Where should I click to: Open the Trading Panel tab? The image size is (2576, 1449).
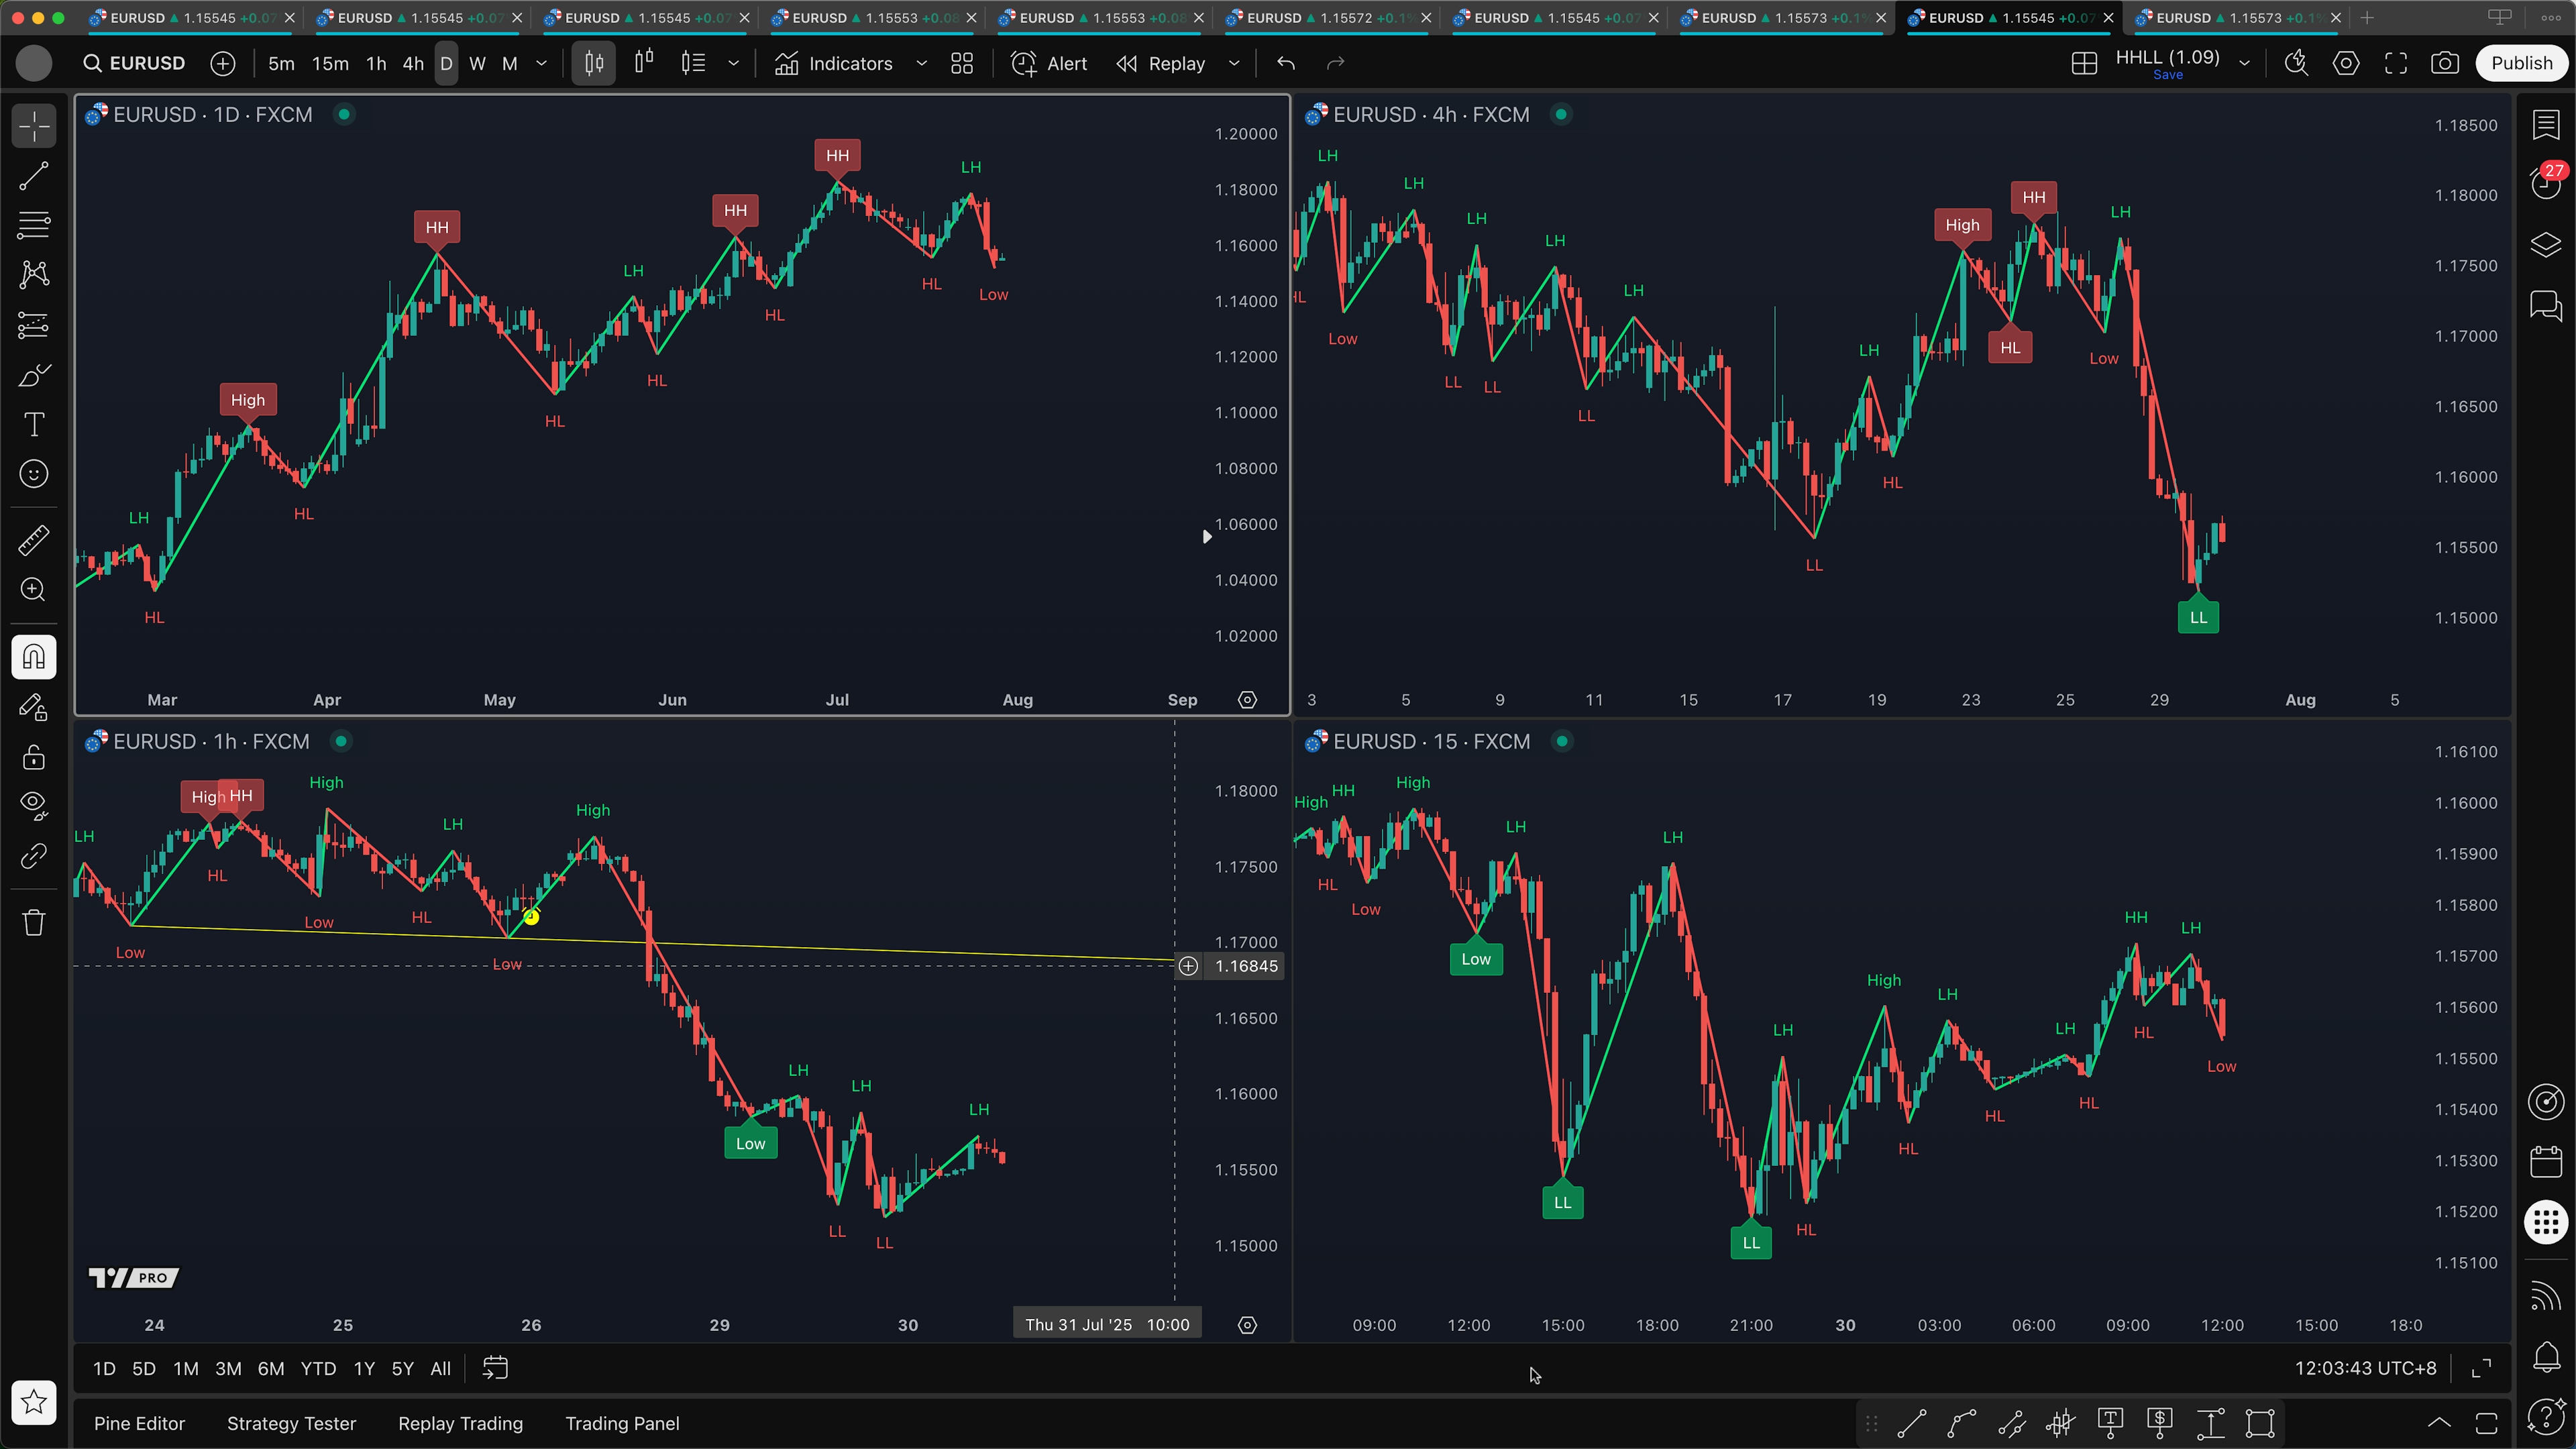point(622,1423)
